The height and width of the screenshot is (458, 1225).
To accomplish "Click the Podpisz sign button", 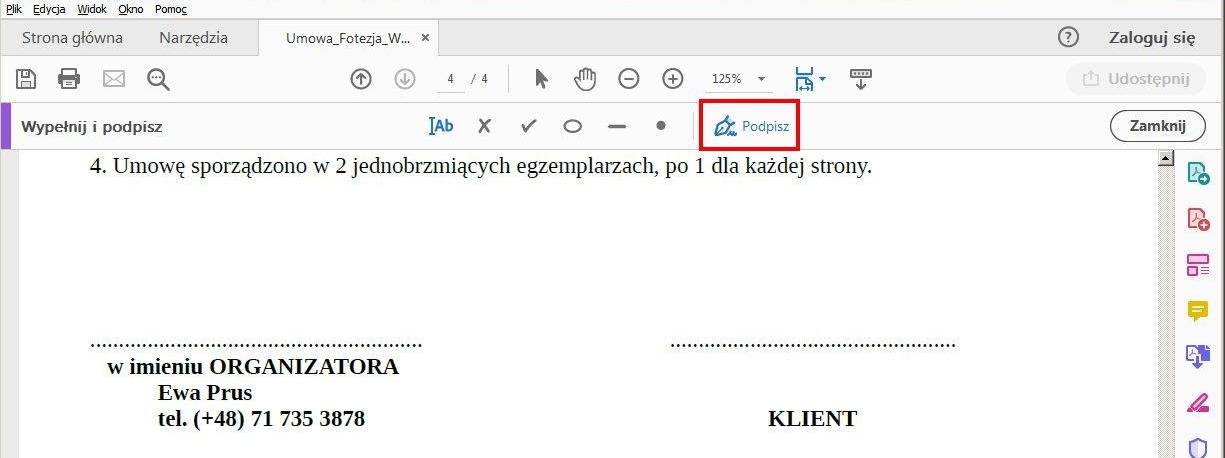I will click(x=749, y=127).
